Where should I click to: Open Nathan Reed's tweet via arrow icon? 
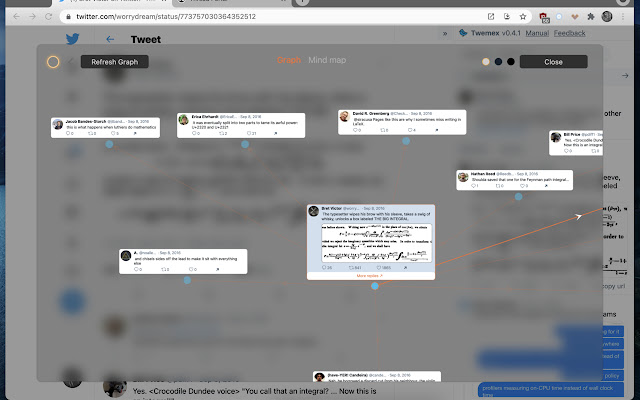coord(546,186)
